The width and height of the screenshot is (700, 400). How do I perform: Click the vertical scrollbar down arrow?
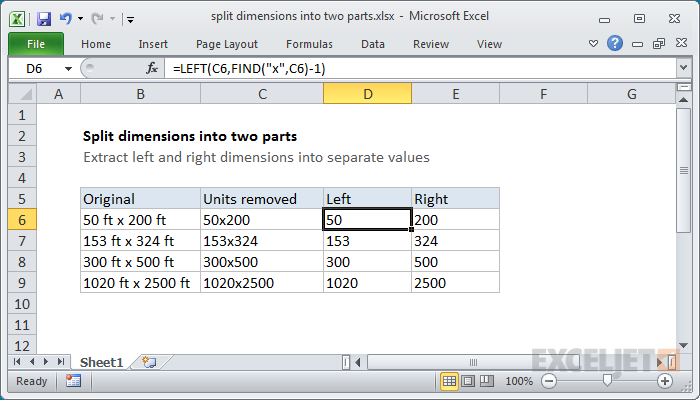(x=683, y=345)
